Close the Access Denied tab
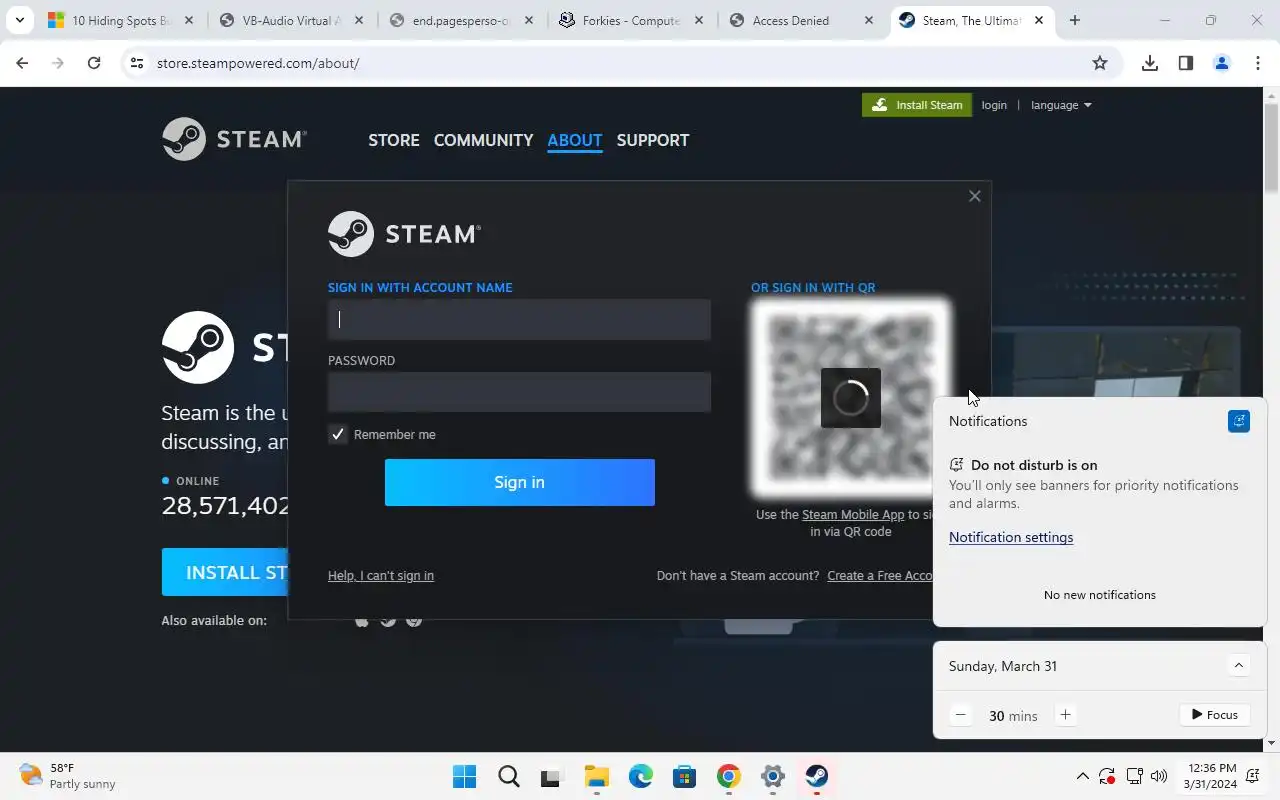Screen dimensions: 1280x800 point(869,20)
